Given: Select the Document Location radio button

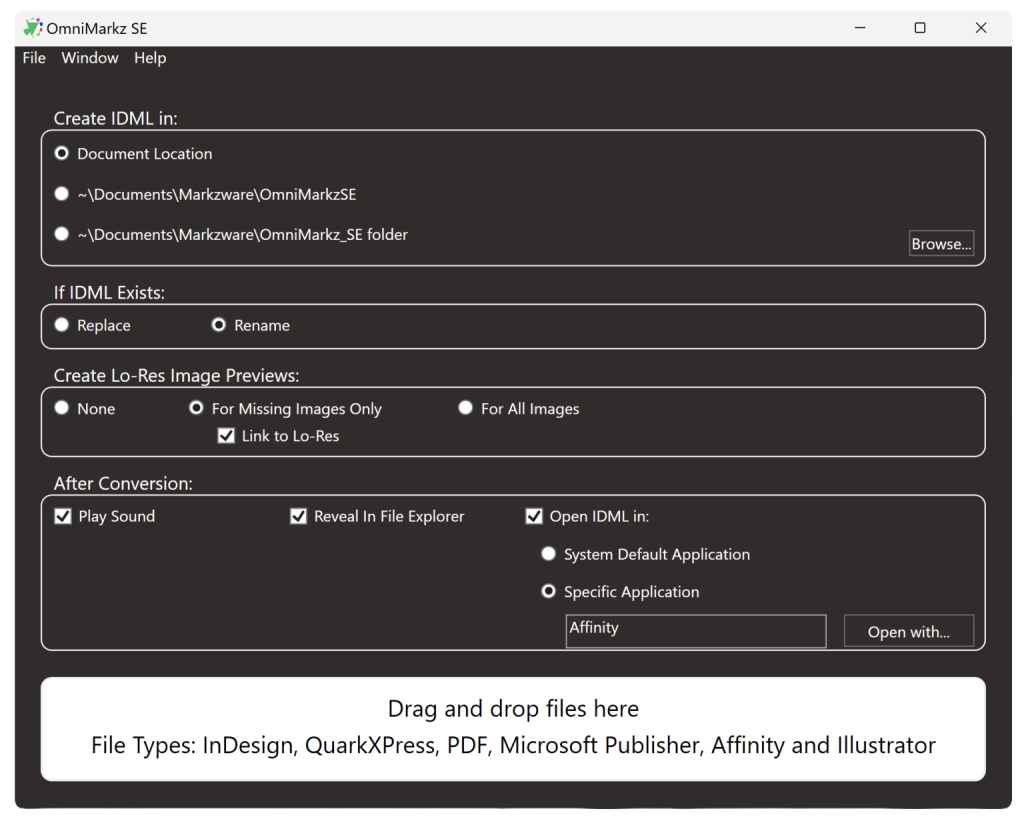Looking at the screenshot, I should coord(62,153).
